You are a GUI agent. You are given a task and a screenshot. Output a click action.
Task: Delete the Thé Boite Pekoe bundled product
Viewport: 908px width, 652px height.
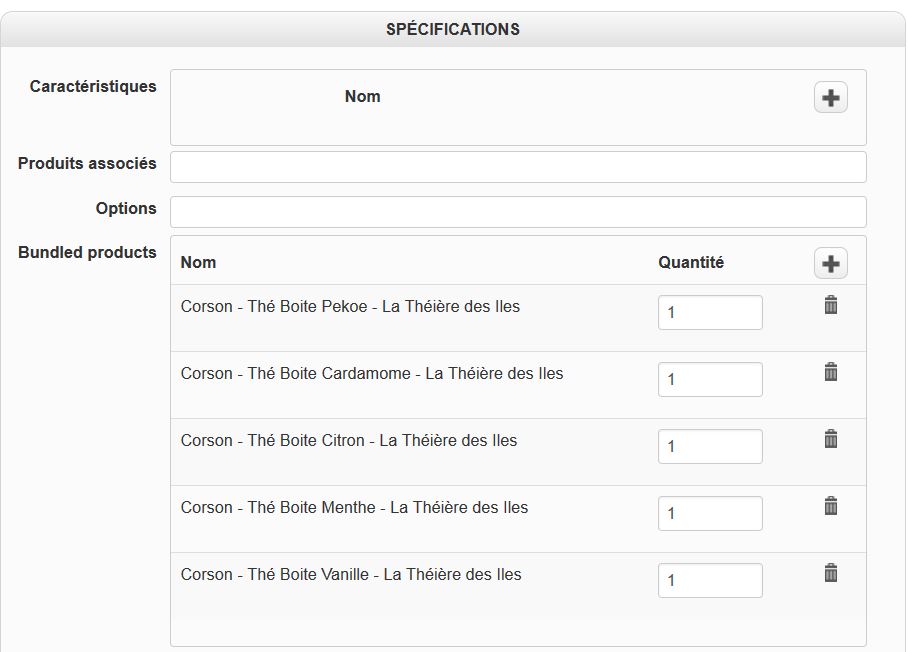point(830,306)
